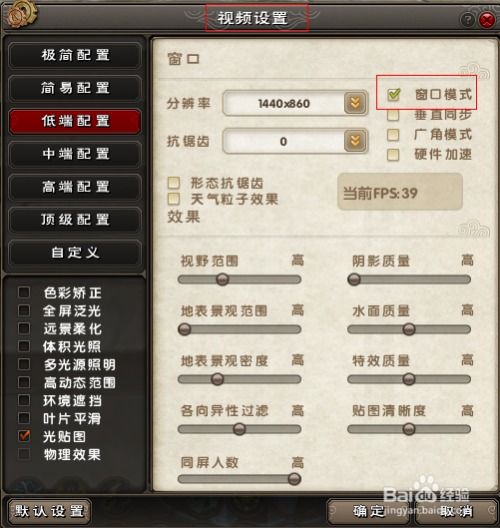
Task: Click the 默认设置 button
Action: click(49, 511)
